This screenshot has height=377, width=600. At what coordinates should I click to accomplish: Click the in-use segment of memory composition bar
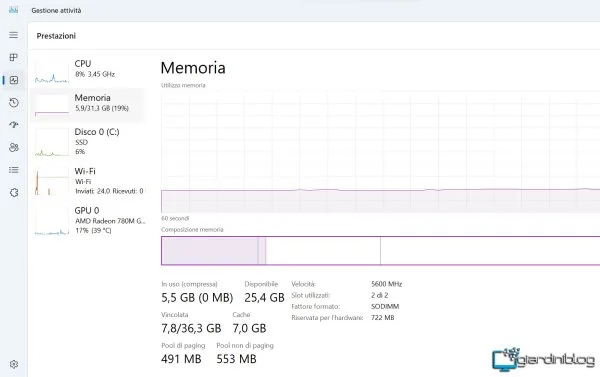[210, 251]
